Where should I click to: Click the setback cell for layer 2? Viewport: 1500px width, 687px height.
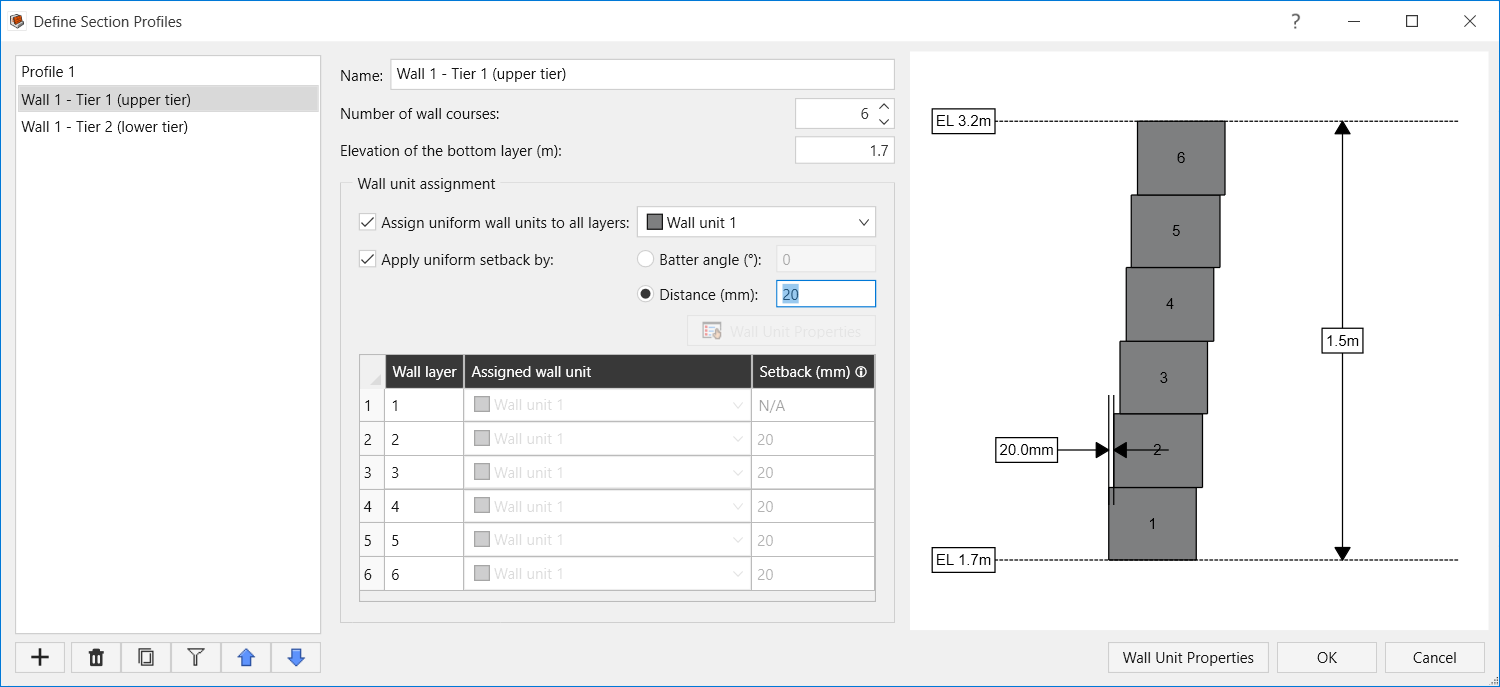(813, 439)
